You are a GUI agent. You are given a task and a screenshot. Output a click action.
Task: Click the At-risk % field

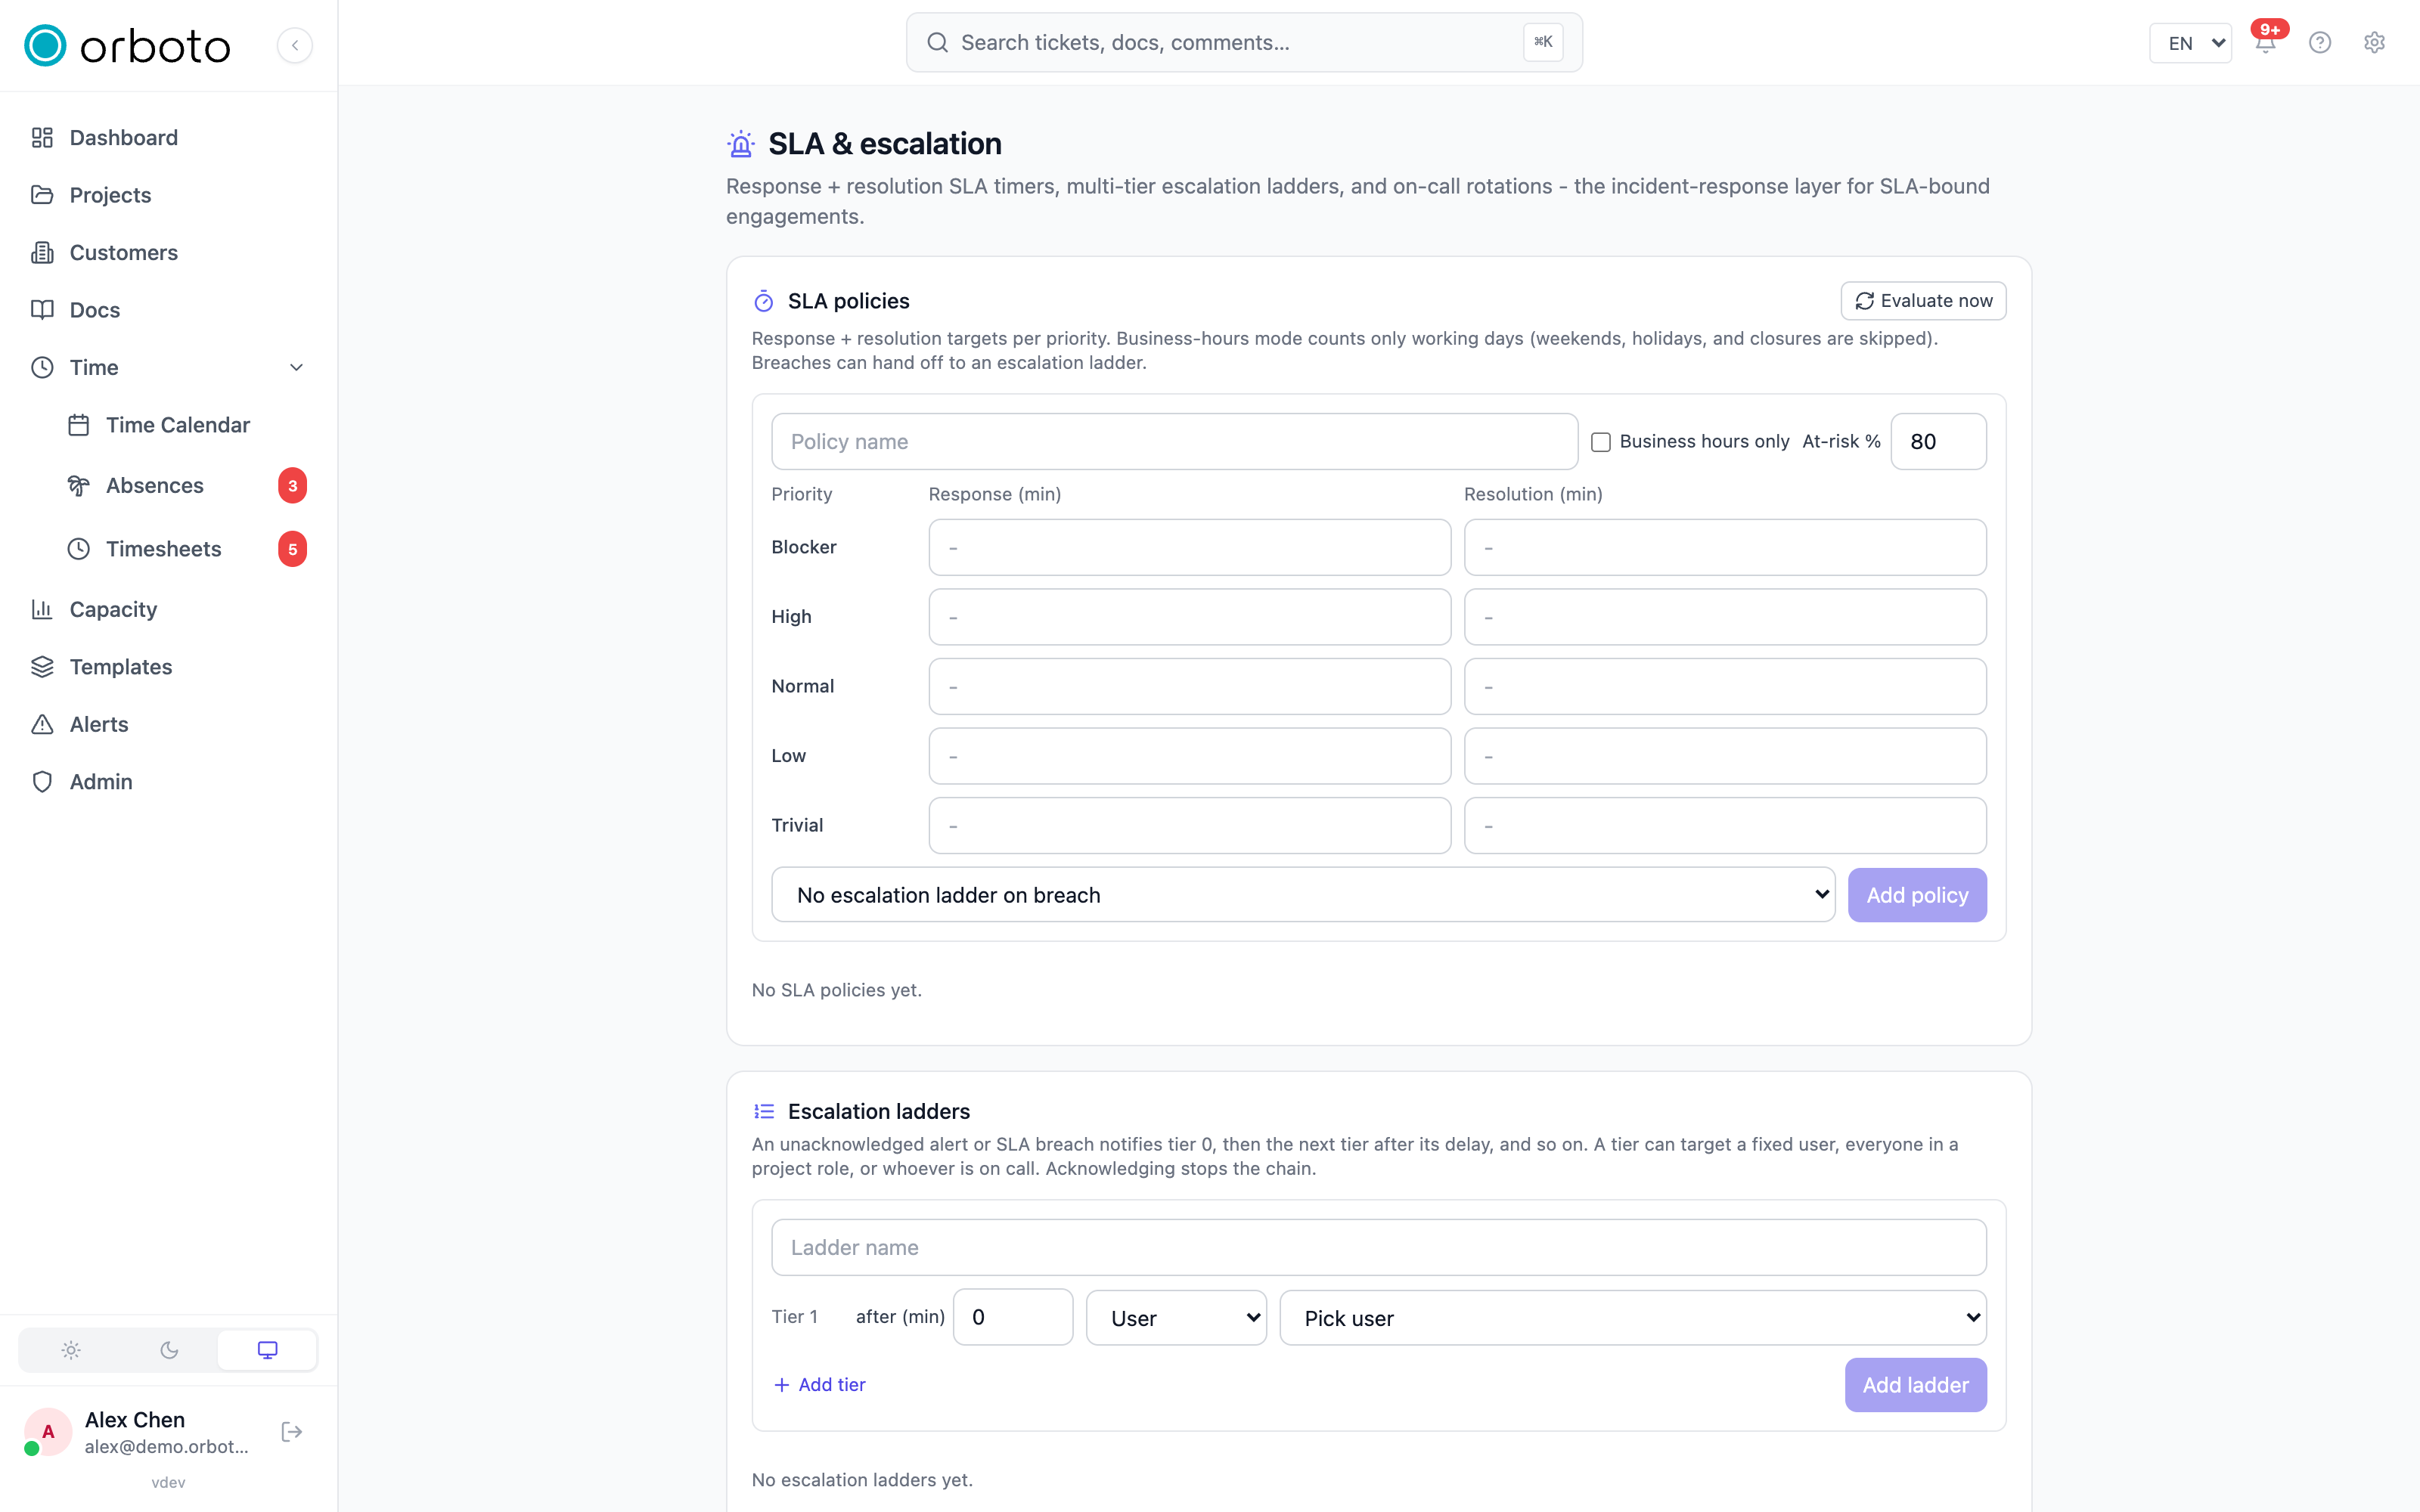[x=1938, y=442]
